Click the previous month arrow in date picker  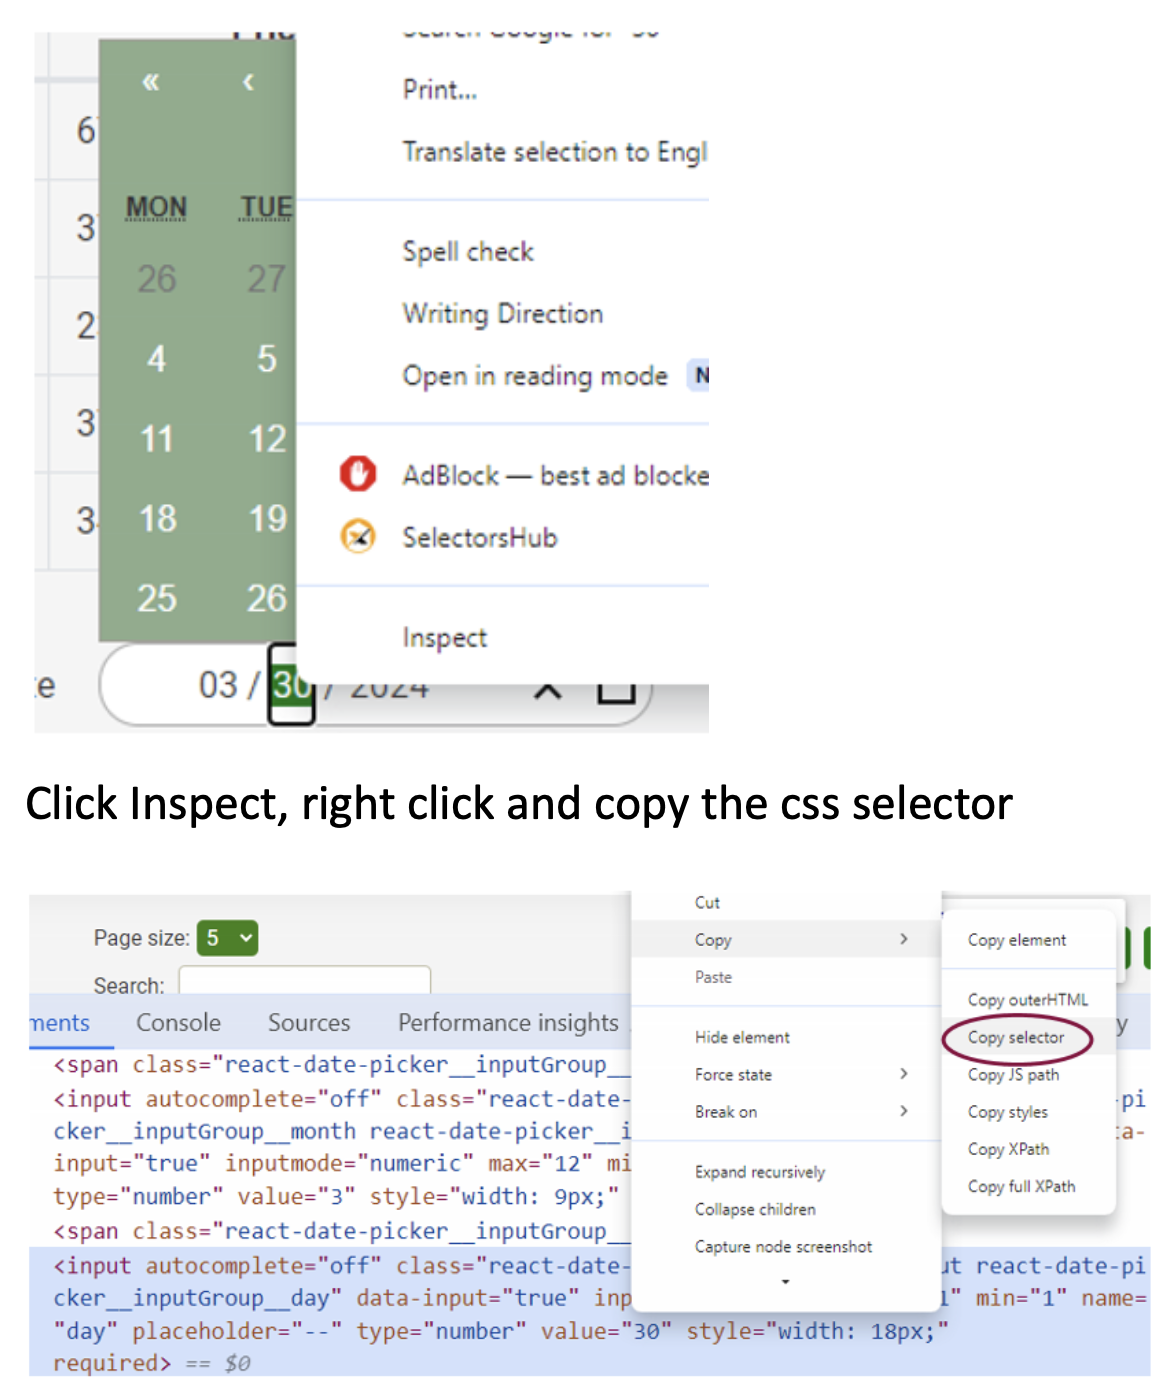(x=247, y=83)
